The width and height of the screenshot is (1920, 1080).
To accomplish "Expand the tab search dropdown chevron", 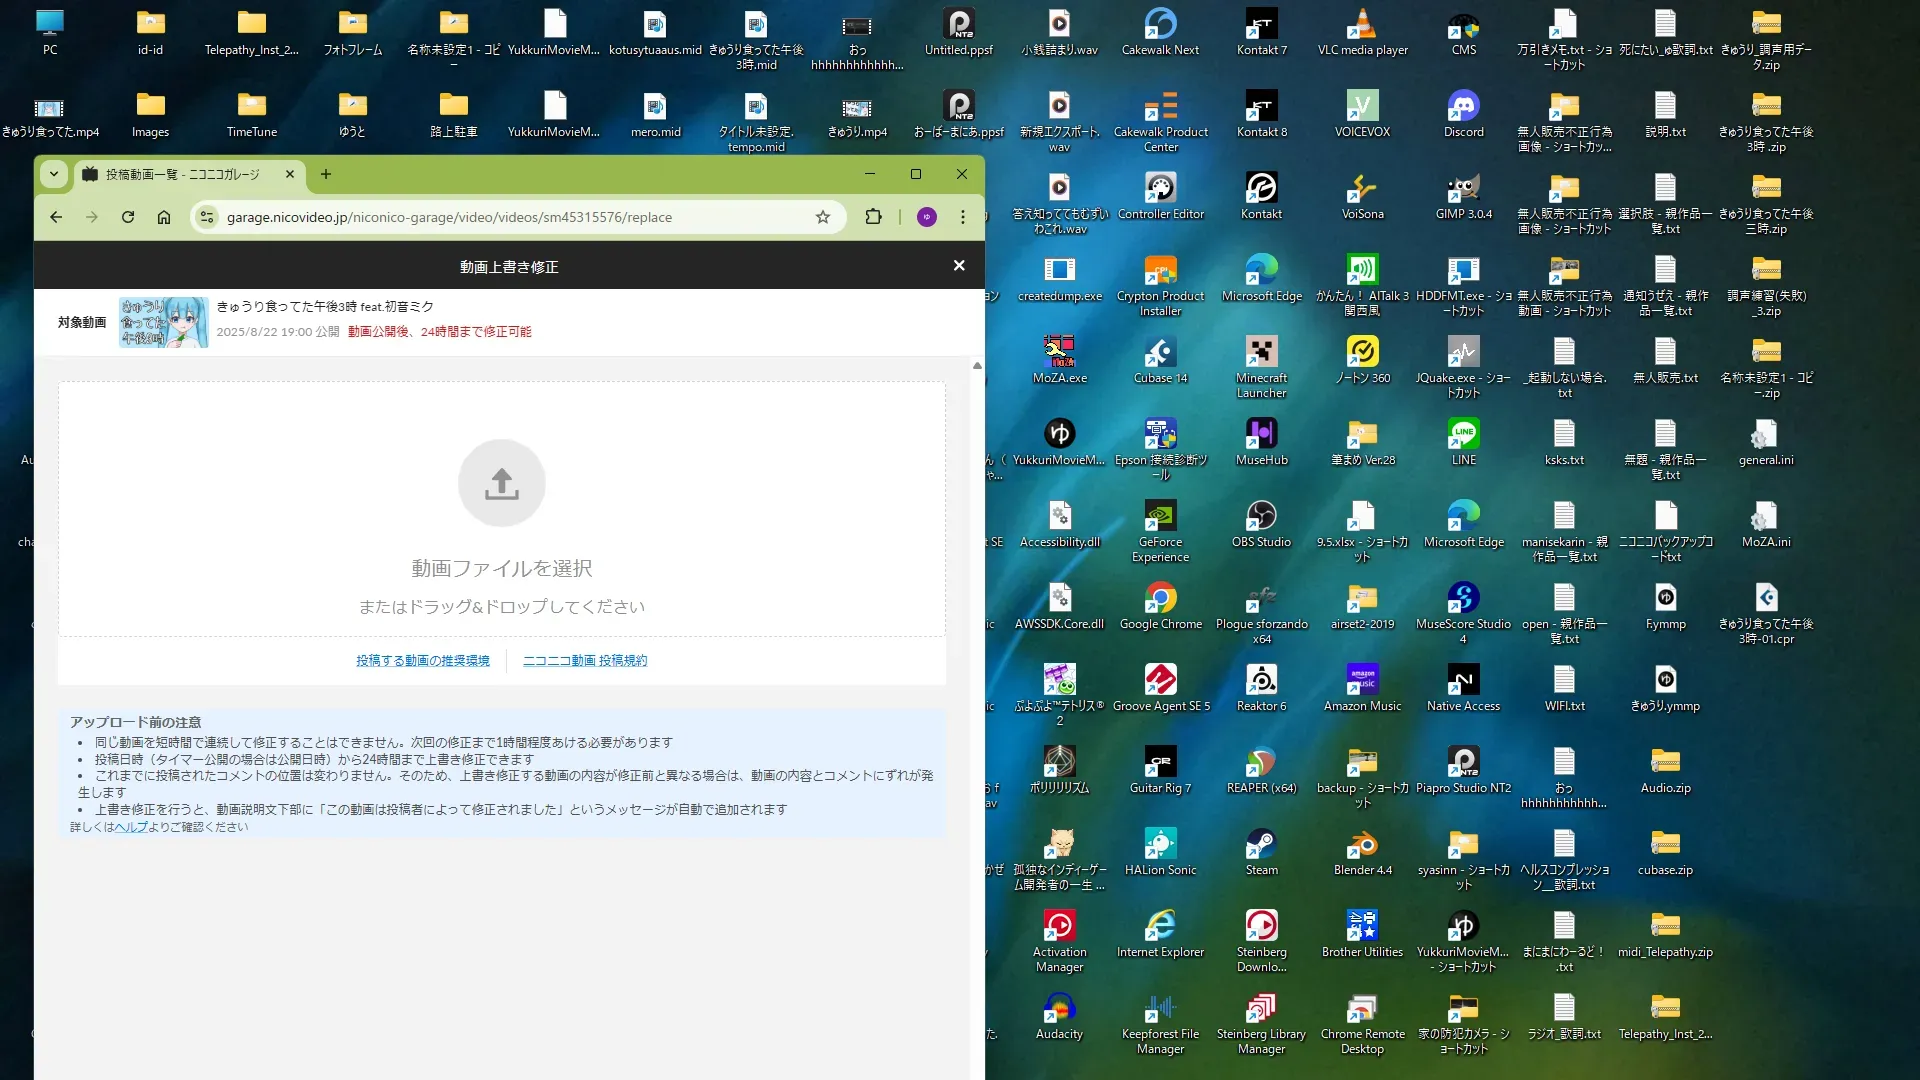I will click(54, 174).
